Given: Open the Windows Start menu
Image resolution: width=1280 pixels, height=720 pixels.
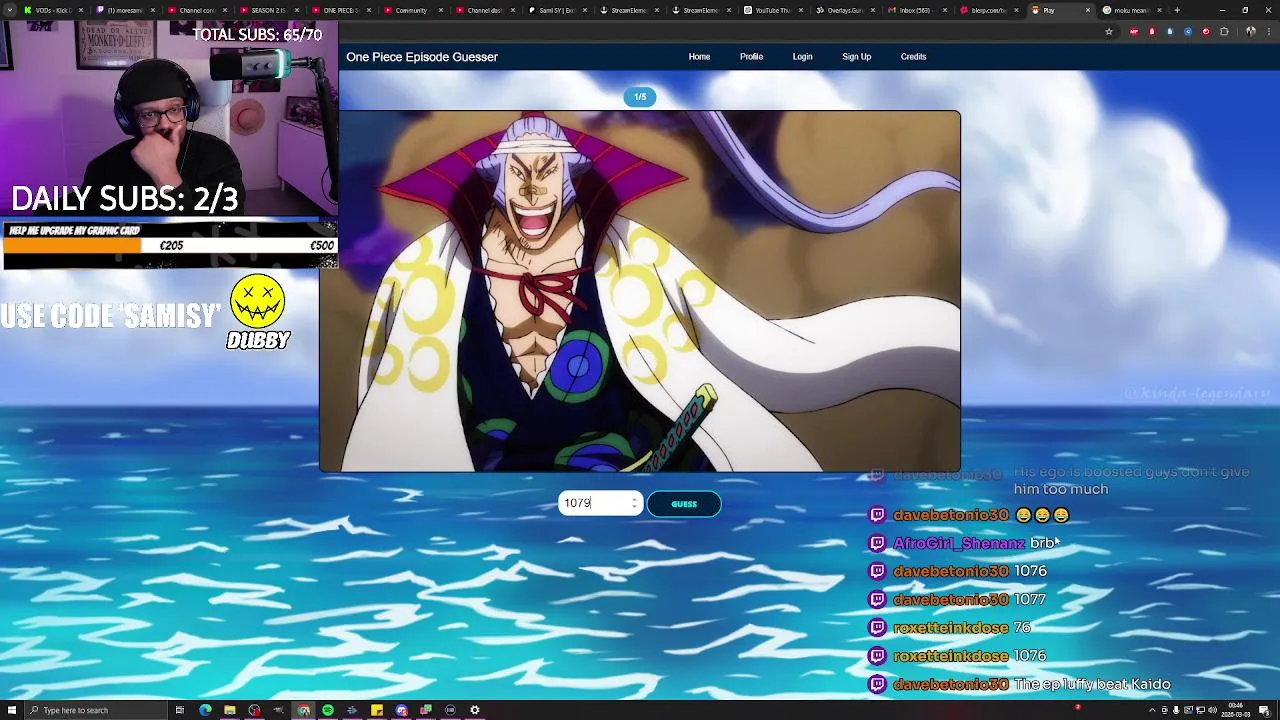Looking at the screenshot, I should (x=12, y=710).
